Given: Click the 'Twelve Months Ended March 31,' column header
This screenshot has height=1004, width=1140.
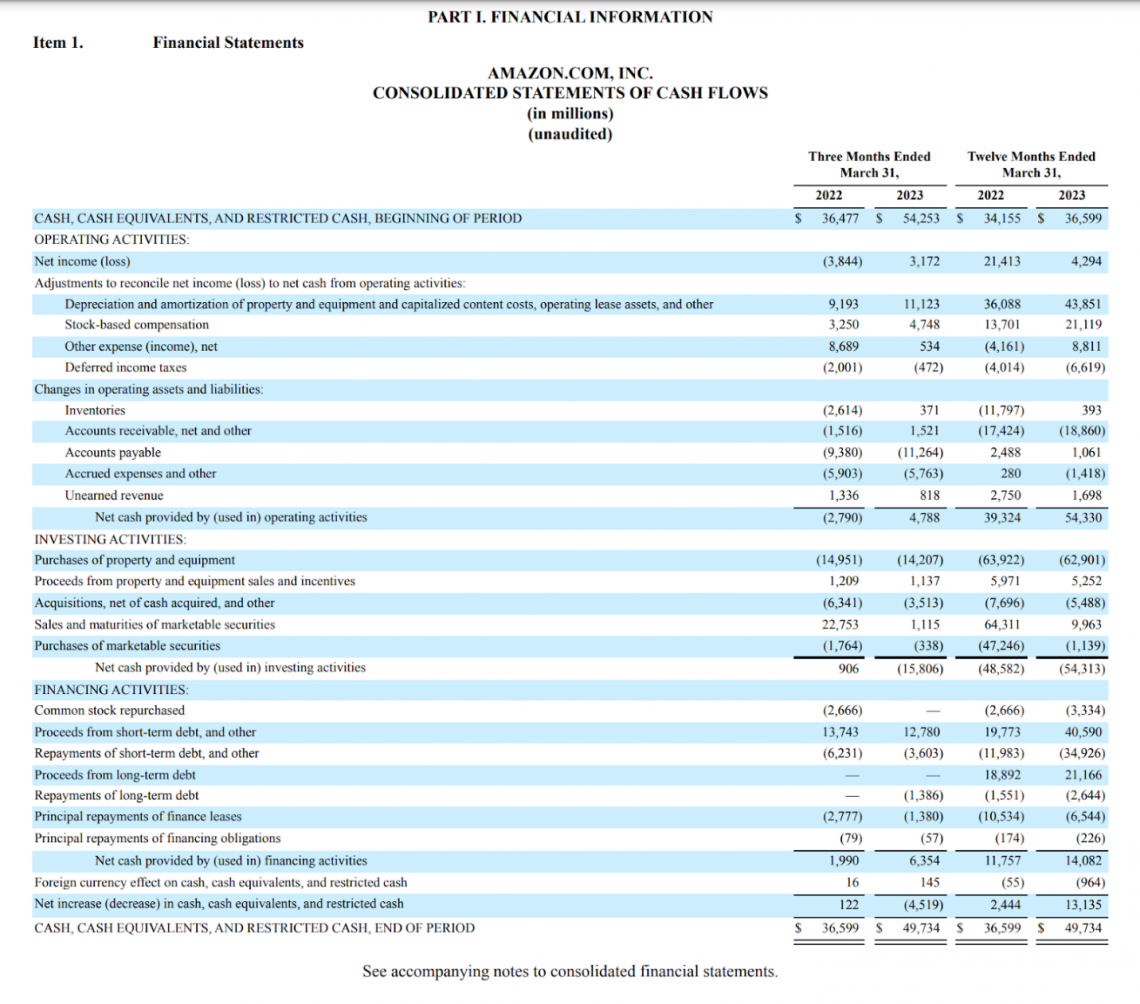Looking at the screenshot, I should (1030, 164).
